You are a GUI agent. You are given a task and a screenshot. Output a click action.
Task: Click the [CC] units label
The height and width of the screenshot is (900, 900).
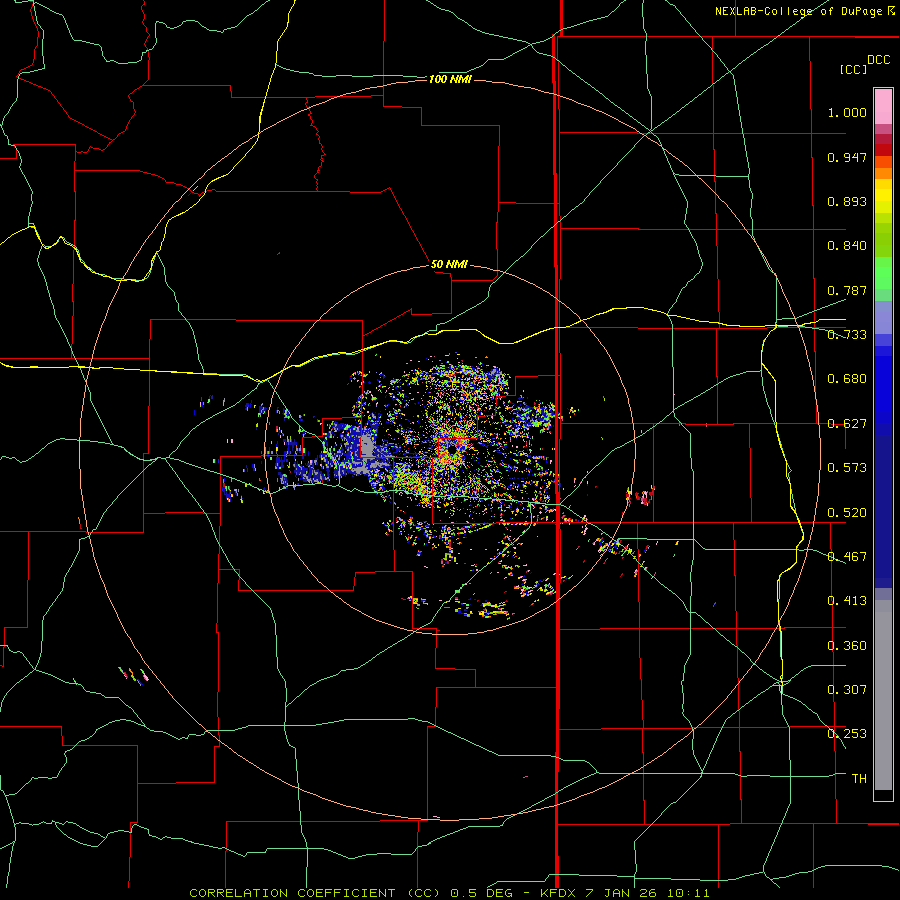point(853,69)
